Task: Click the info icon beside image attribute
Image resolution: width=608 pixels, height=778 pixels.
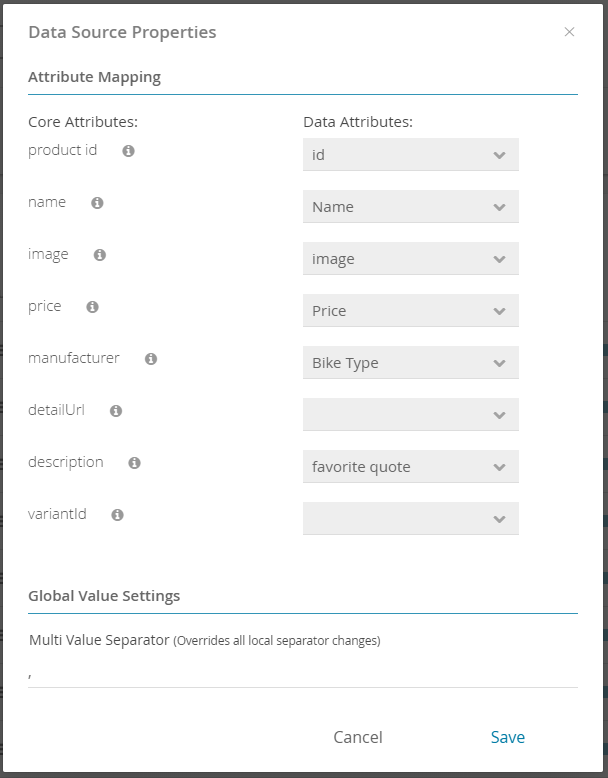Action: [100, 255]
